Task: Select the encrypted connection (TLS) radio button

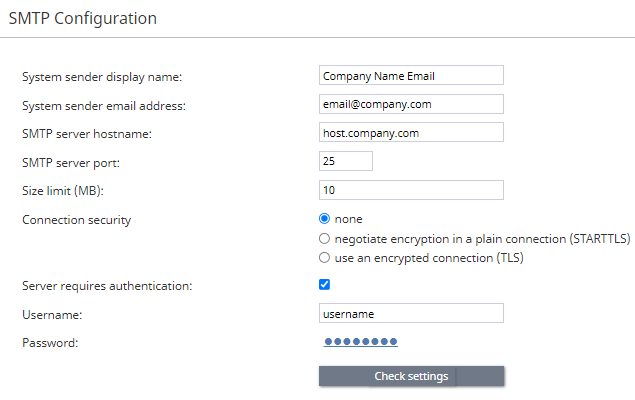Action: tap(324, 257)
